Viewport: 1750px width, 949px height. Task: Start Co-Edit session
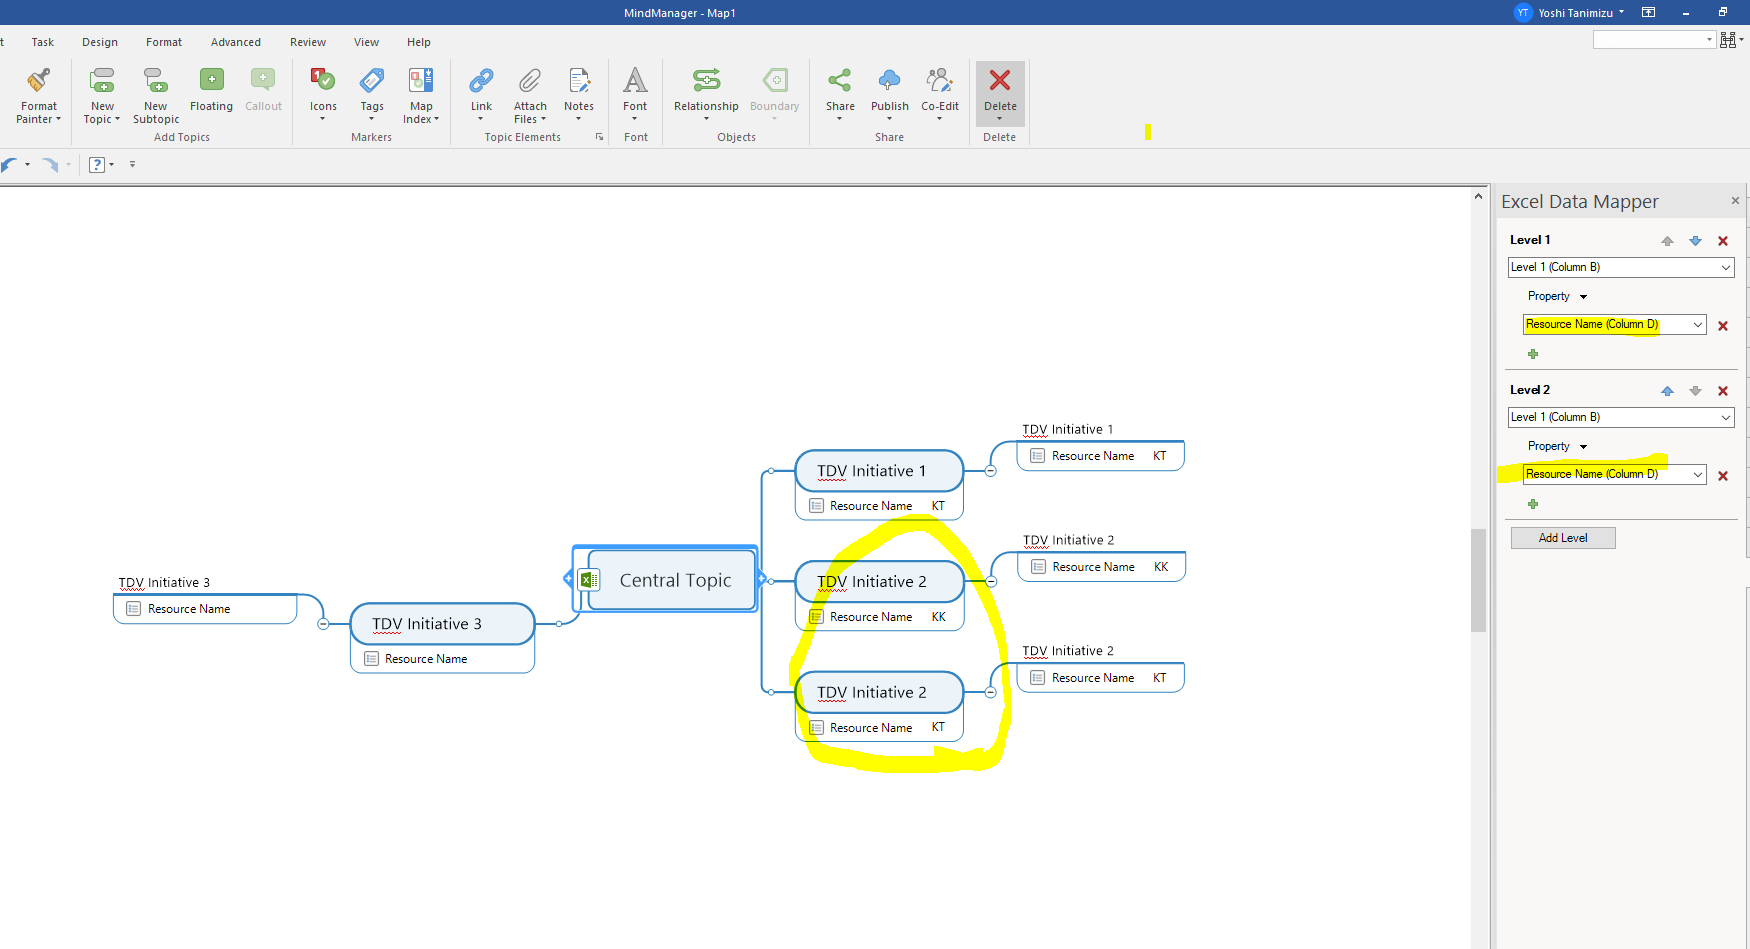(x=939, y=81)
